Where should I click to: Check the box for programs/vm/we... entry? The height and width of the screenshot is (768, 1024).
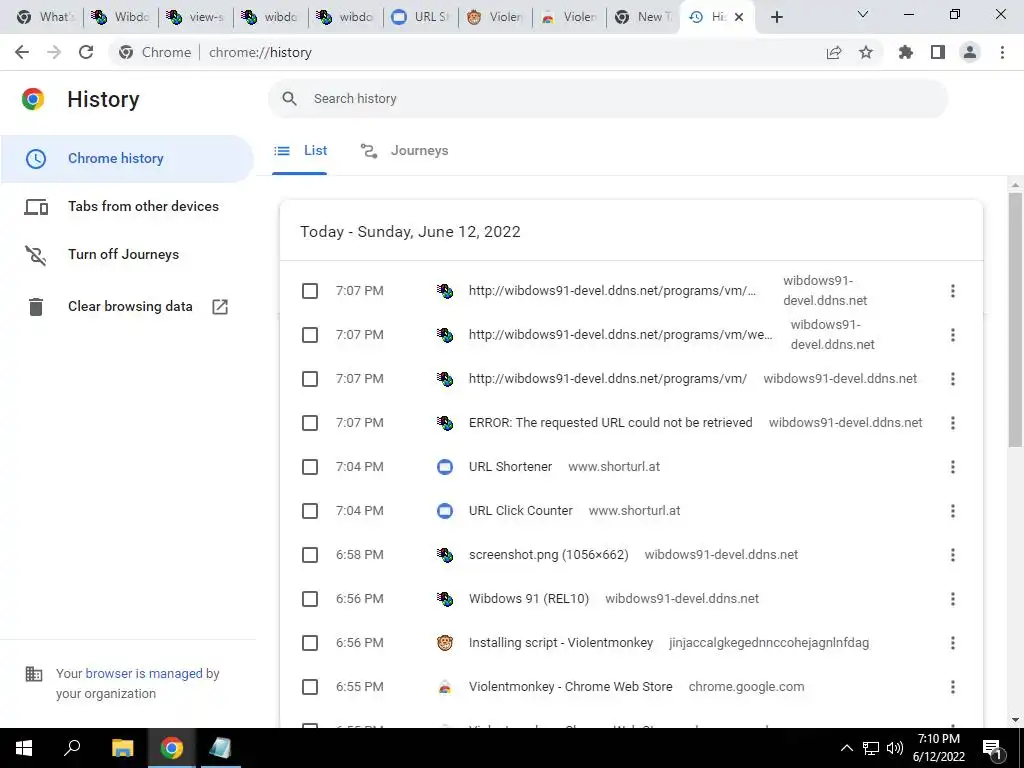(310, 335)
